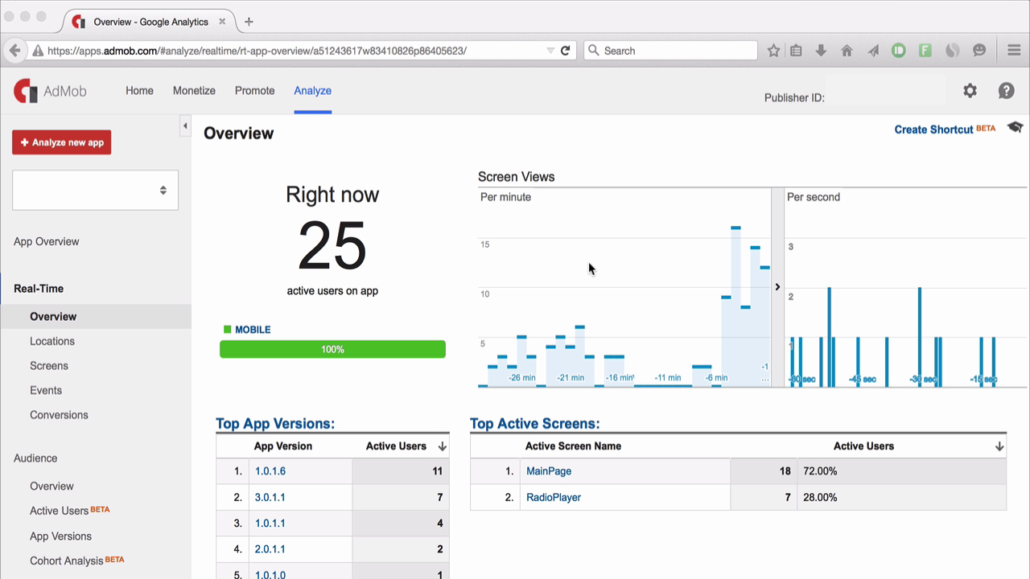Open Screens report

coord(49,366)
